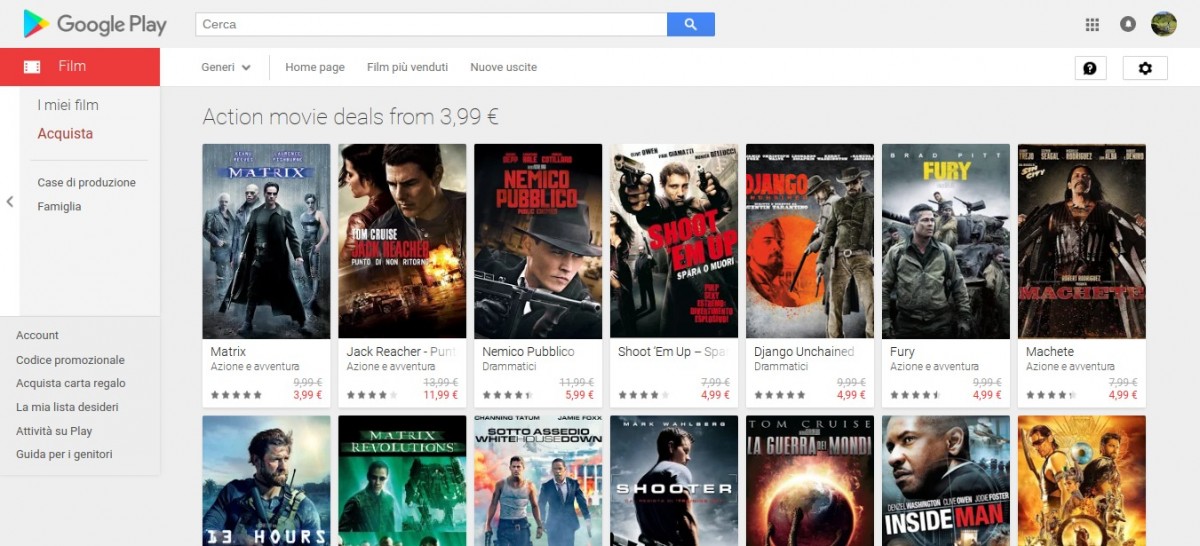Open the Jack Reacher movie poster
Image resolution: width=1200 pixels, height=546 pixels.
402,241
